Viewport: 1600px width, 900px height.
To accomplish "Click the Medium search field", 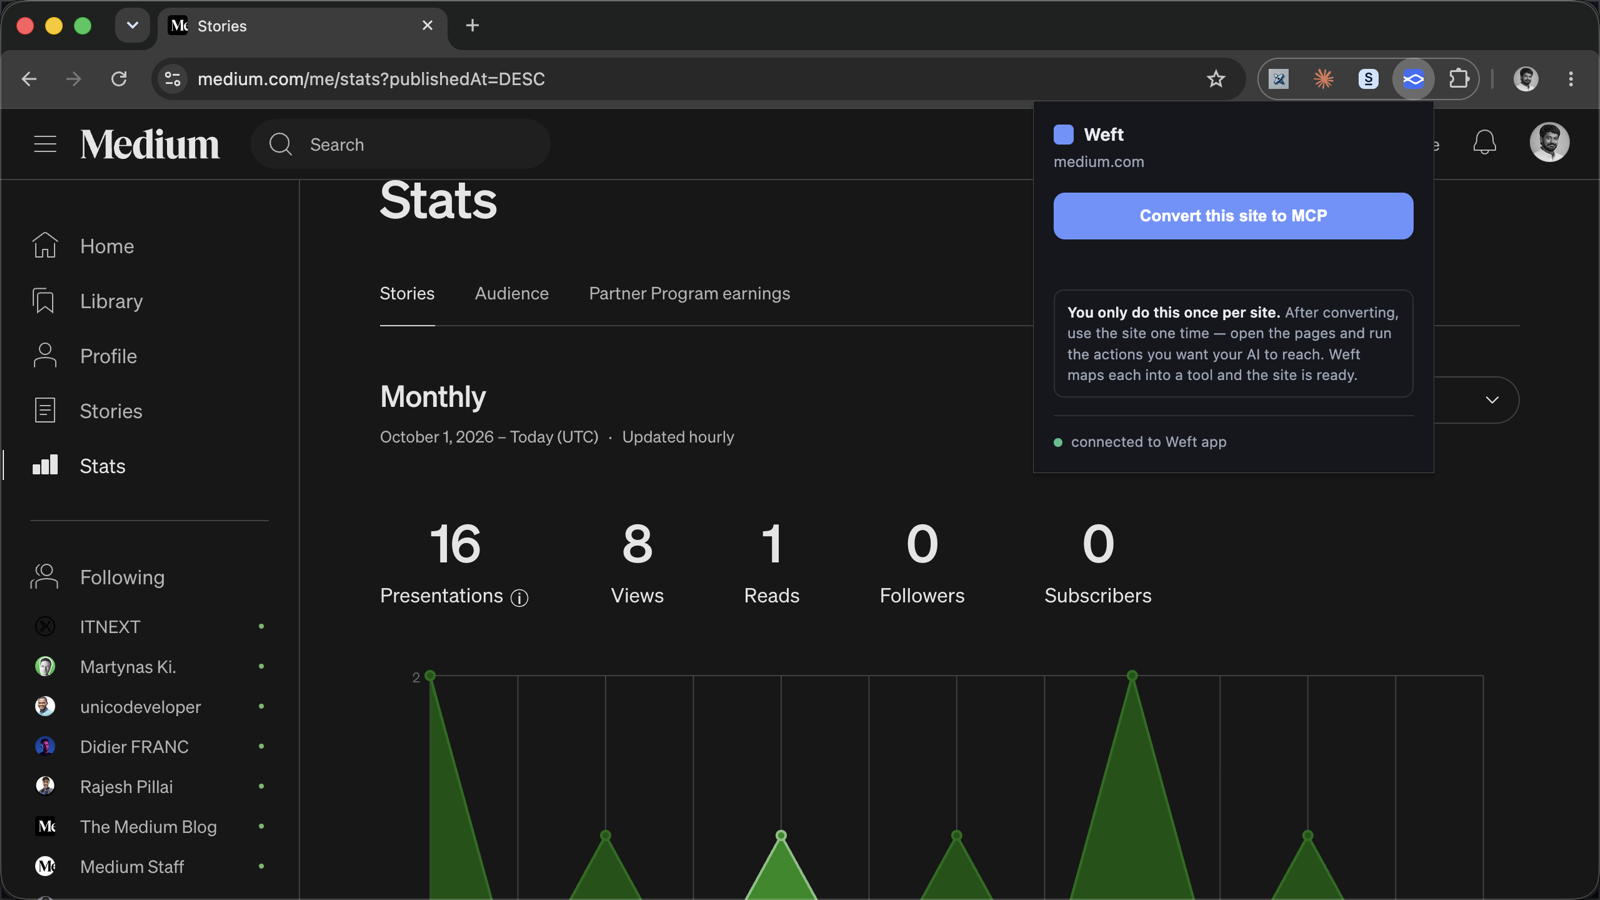I will (401, 144).
